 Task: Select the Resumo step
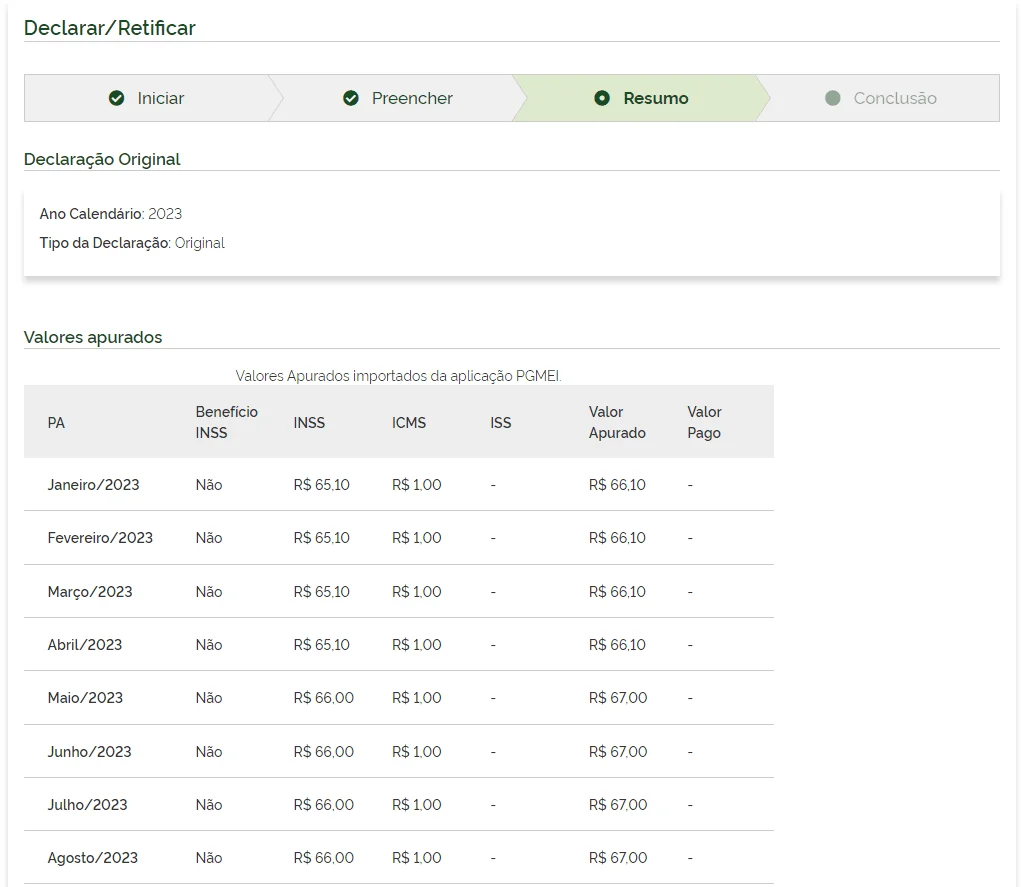point(658,98)
